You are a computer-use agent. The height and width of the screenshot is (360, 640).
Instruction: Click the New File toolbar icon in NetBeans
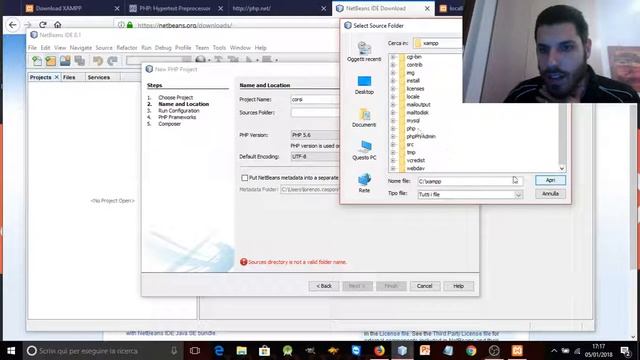click(x=37, y=61)
